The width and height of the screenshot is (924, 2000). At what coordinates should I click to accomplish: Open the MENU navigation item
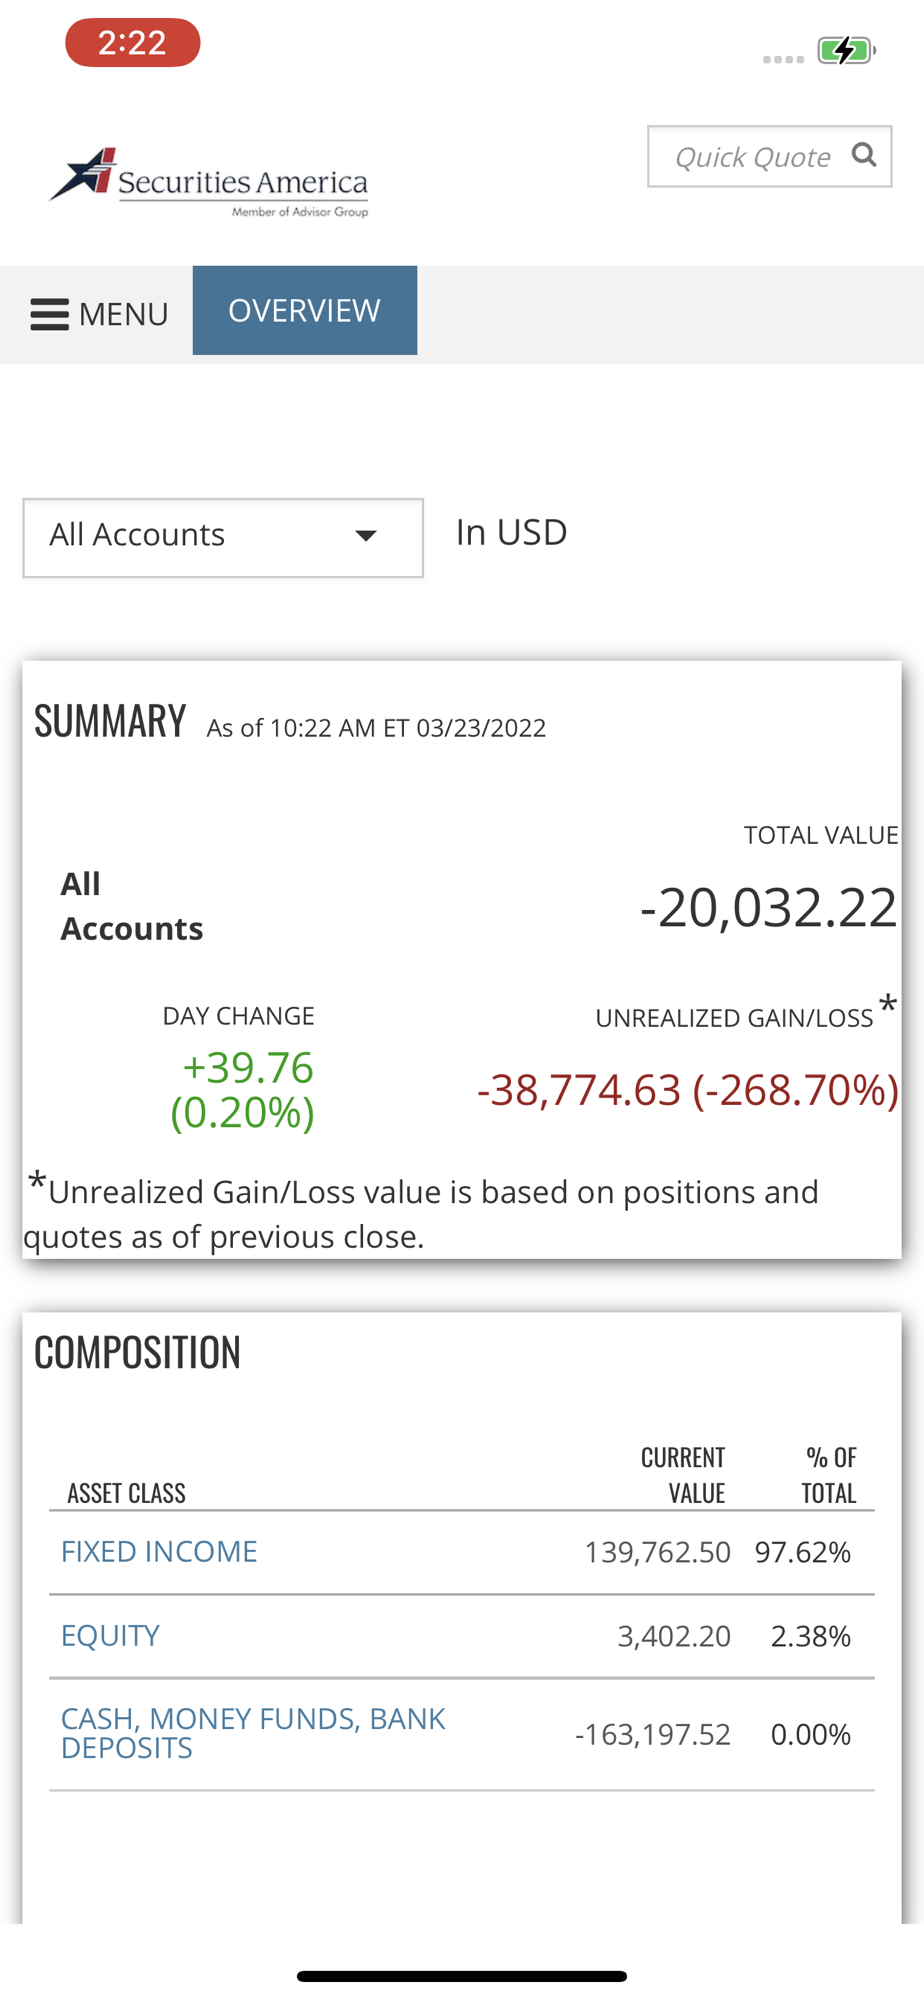123,314
